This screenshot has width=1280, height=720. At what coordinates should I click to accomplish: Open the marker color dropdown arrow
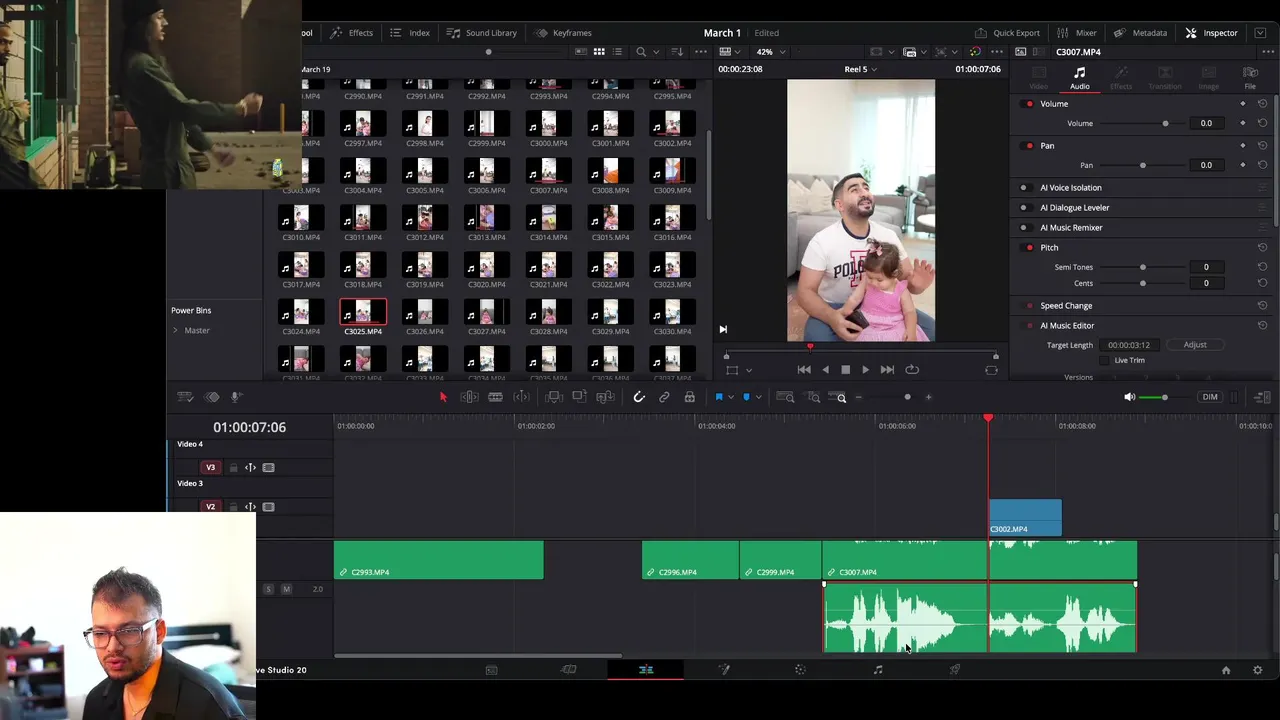point(758,398)
